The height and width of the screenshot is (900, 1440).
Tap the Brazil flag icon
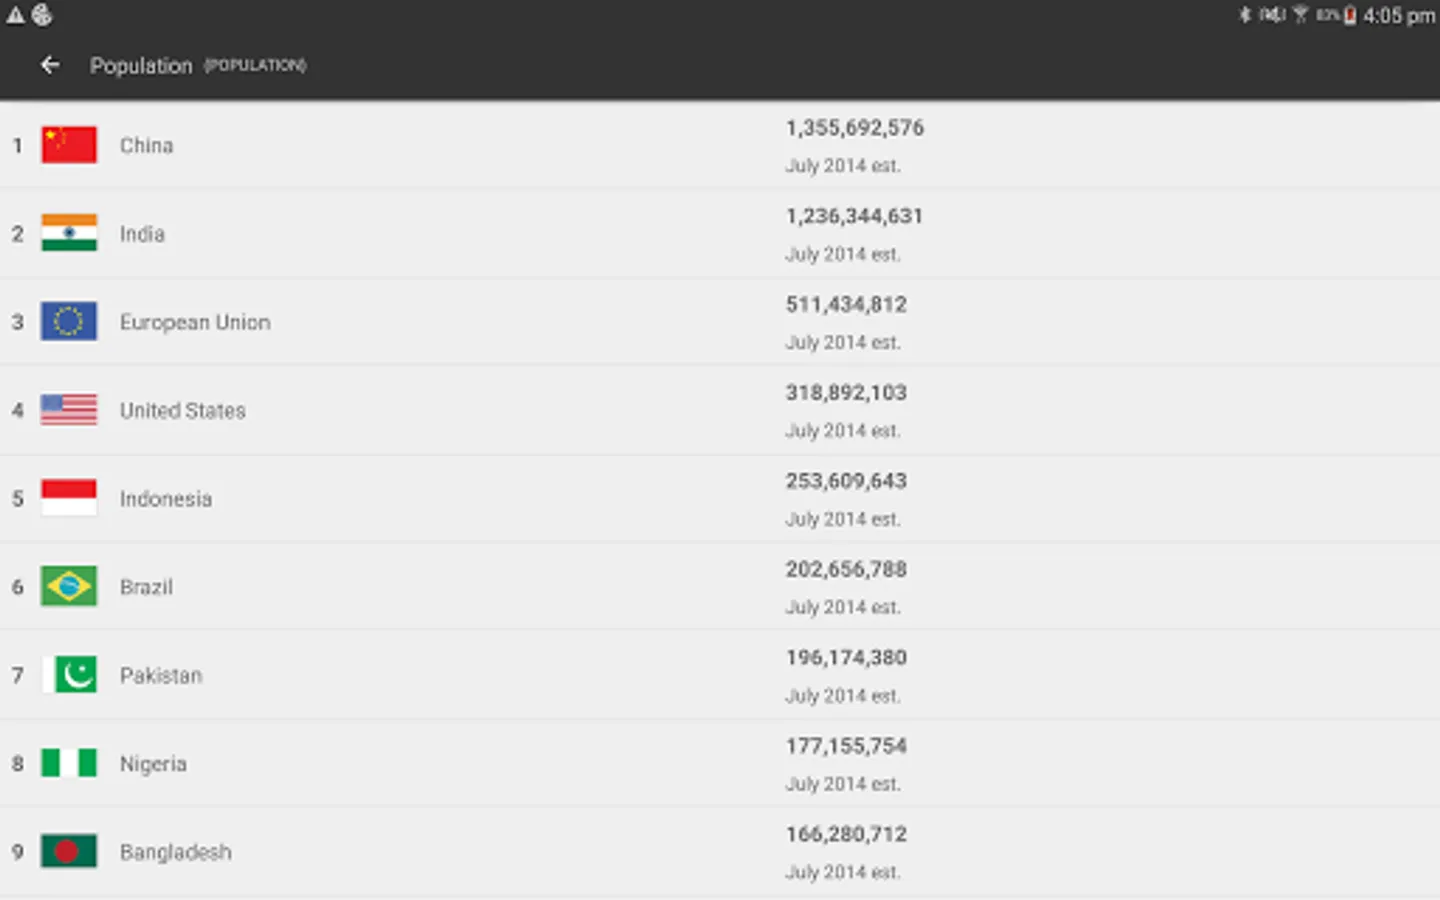coord(69,587)
